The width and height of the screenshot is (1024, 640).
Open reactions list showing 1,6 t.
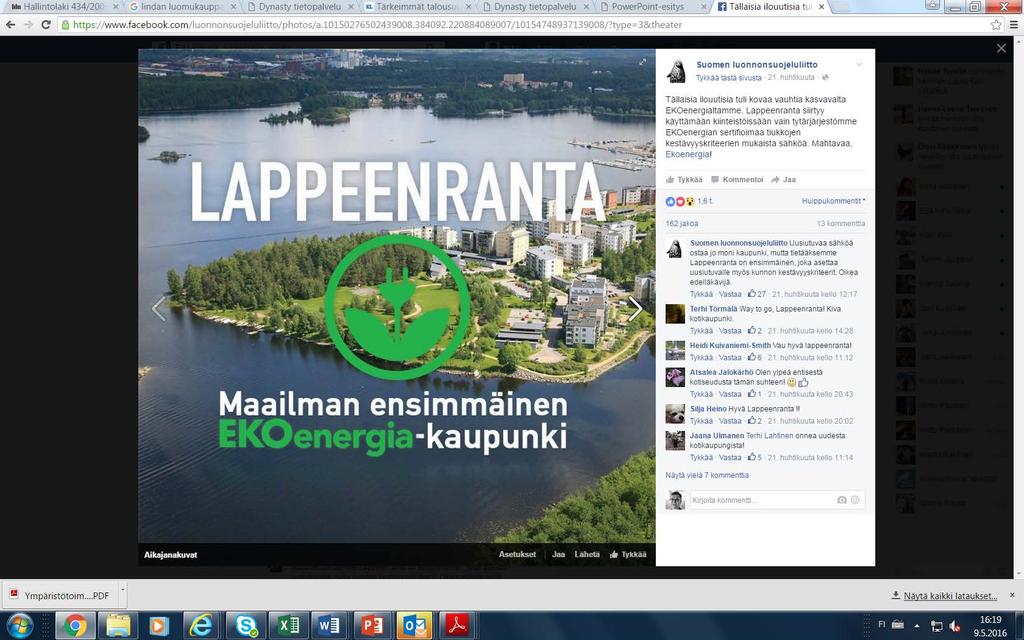click(690, 201)
